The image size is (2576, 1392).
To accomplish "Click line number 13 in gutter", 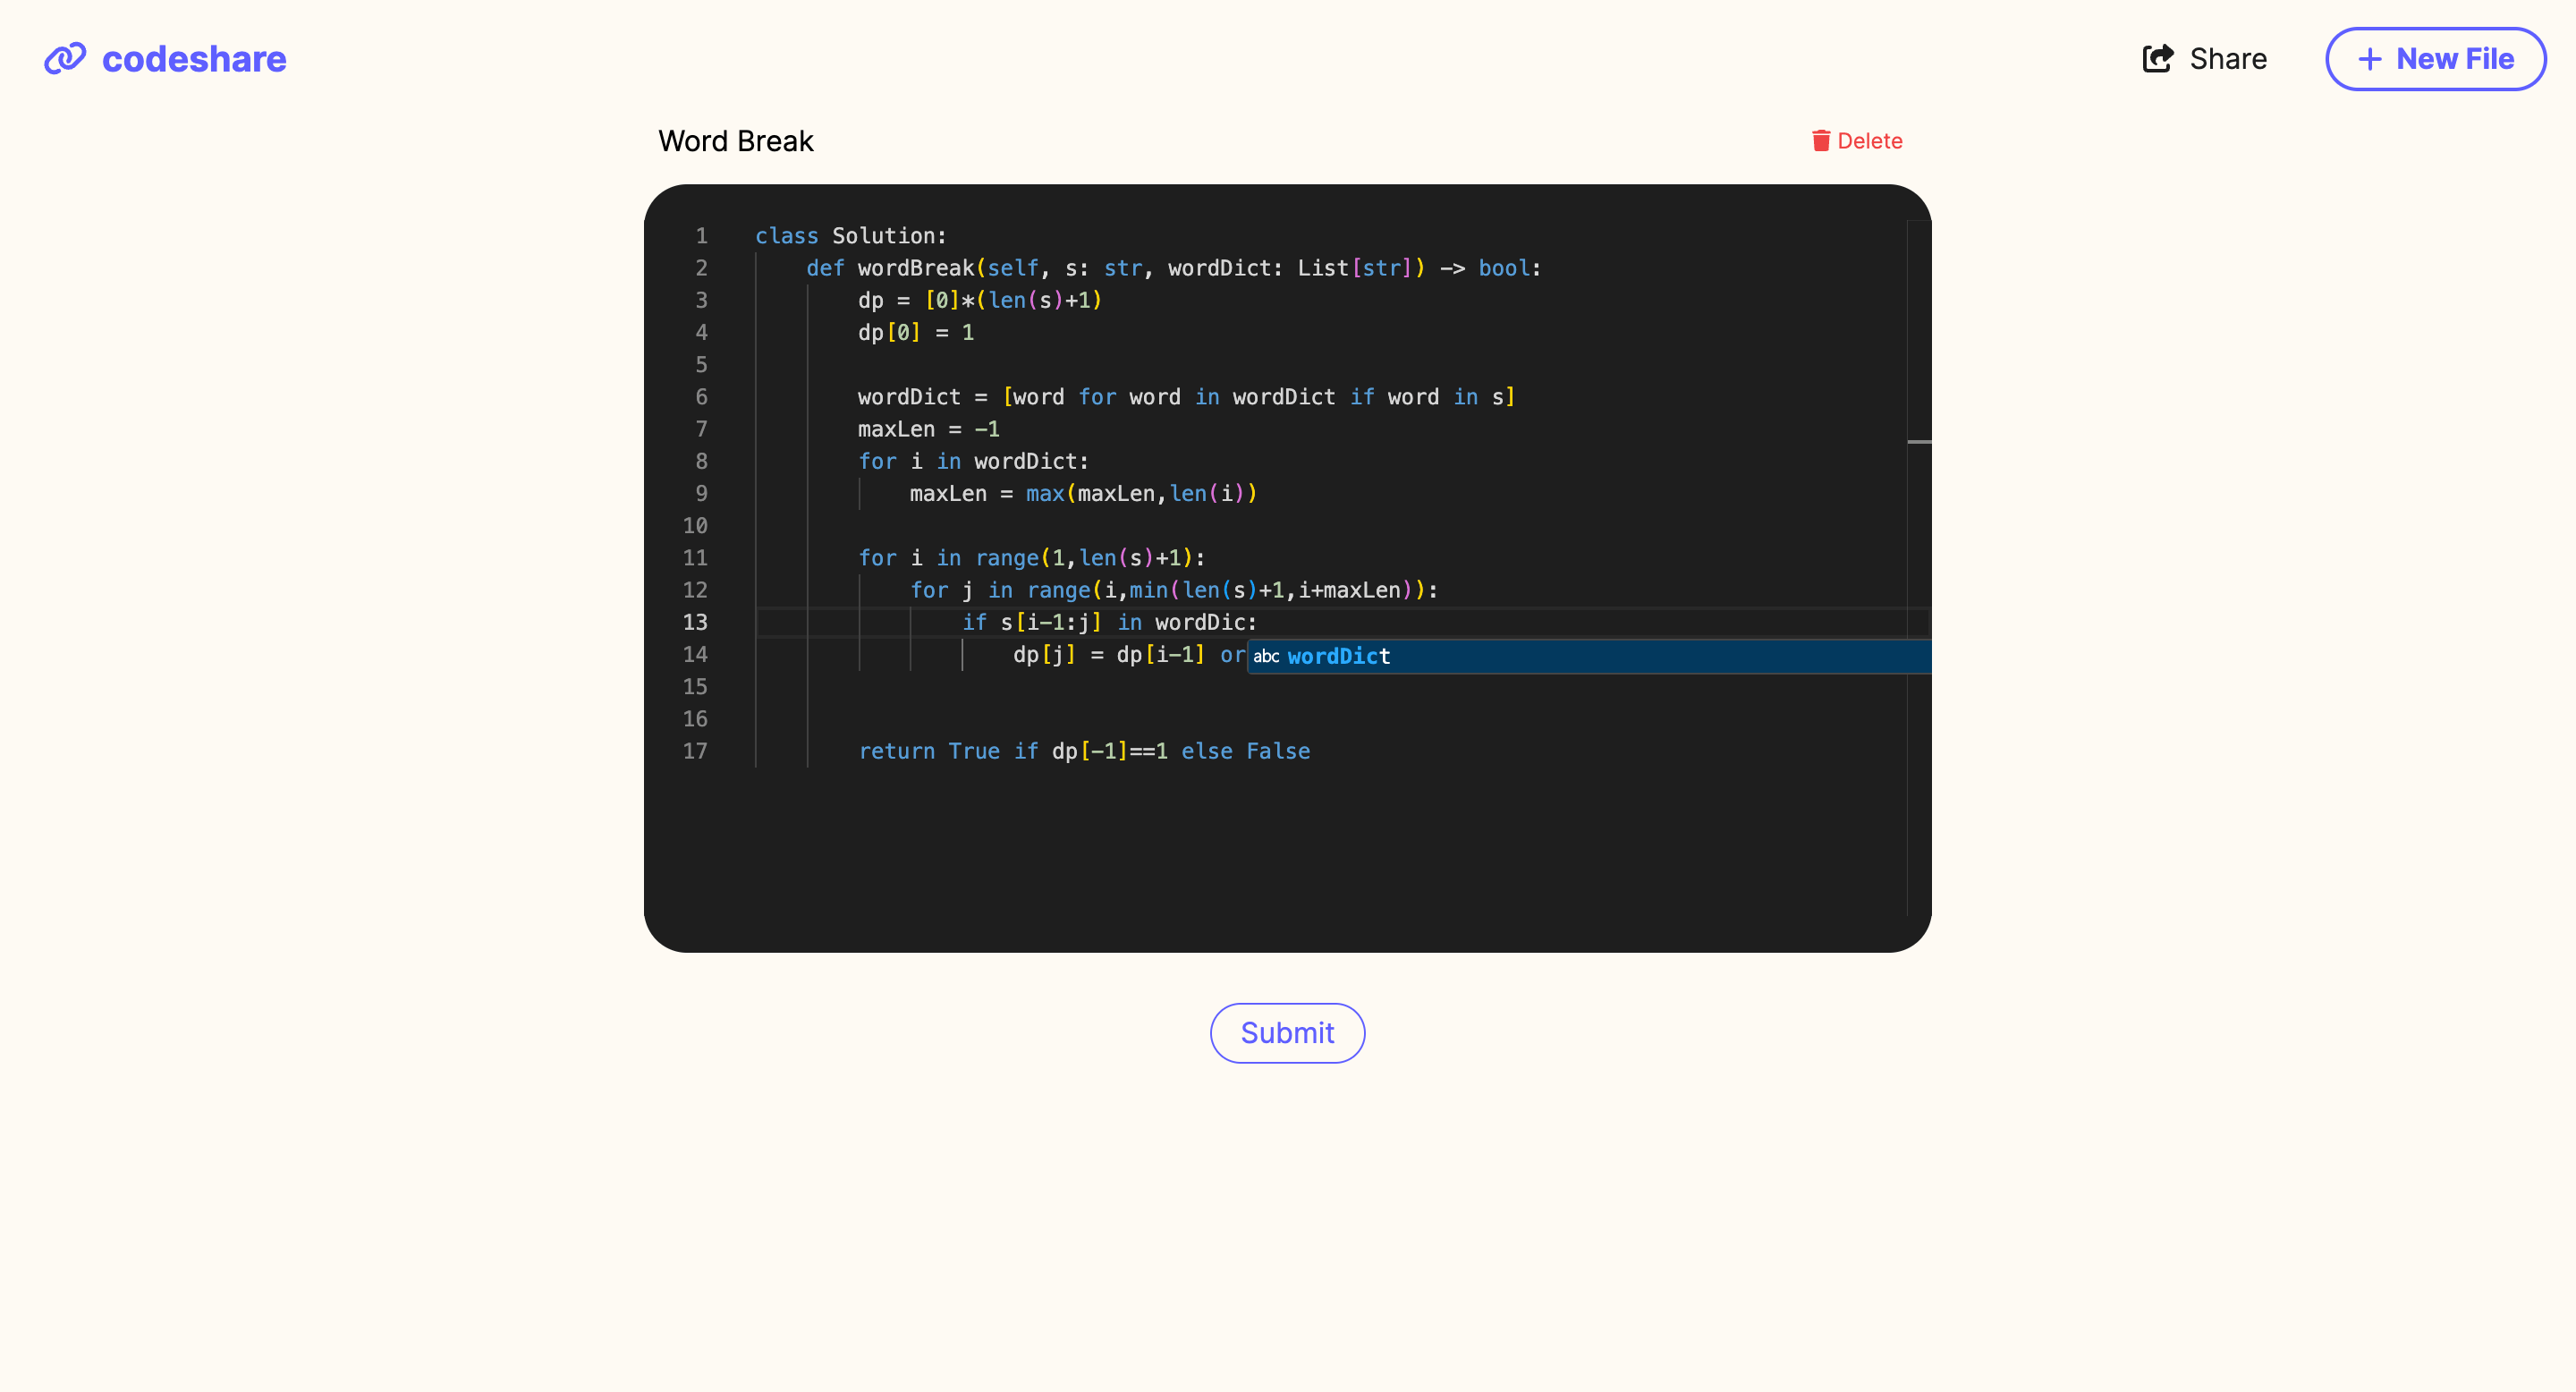I will point(695,622).
